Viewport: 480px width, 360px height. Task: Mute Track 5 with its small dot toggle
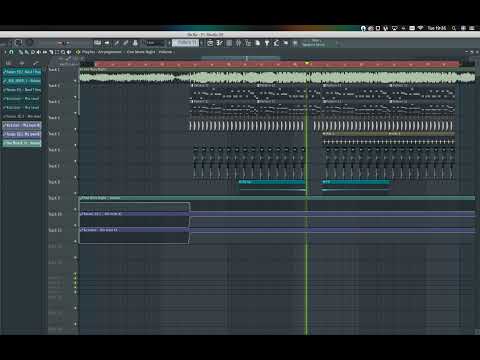[x=75, y=145]
